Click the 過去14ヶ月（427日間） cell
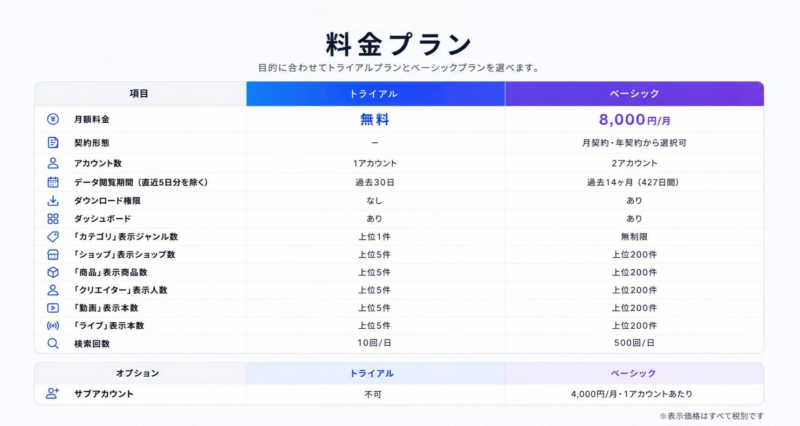Viewport: 800px width, 426px height. (634, 182)
